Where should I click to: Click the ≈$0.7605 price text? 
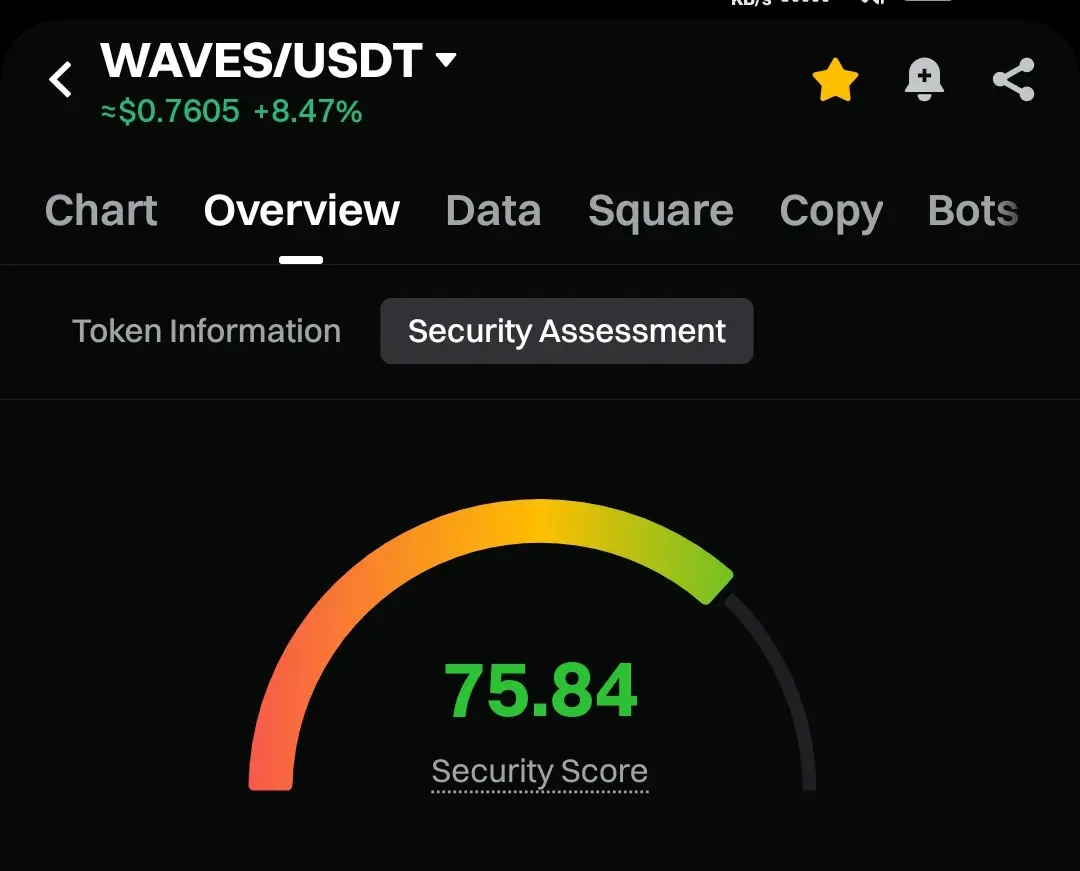tap(170, 111)
